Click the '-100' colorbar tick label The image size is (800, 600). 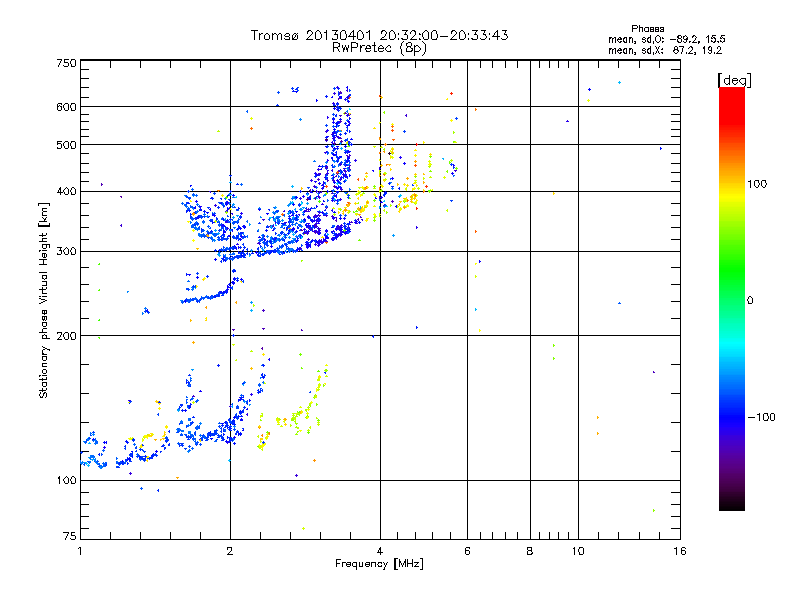tap(761, 417)
